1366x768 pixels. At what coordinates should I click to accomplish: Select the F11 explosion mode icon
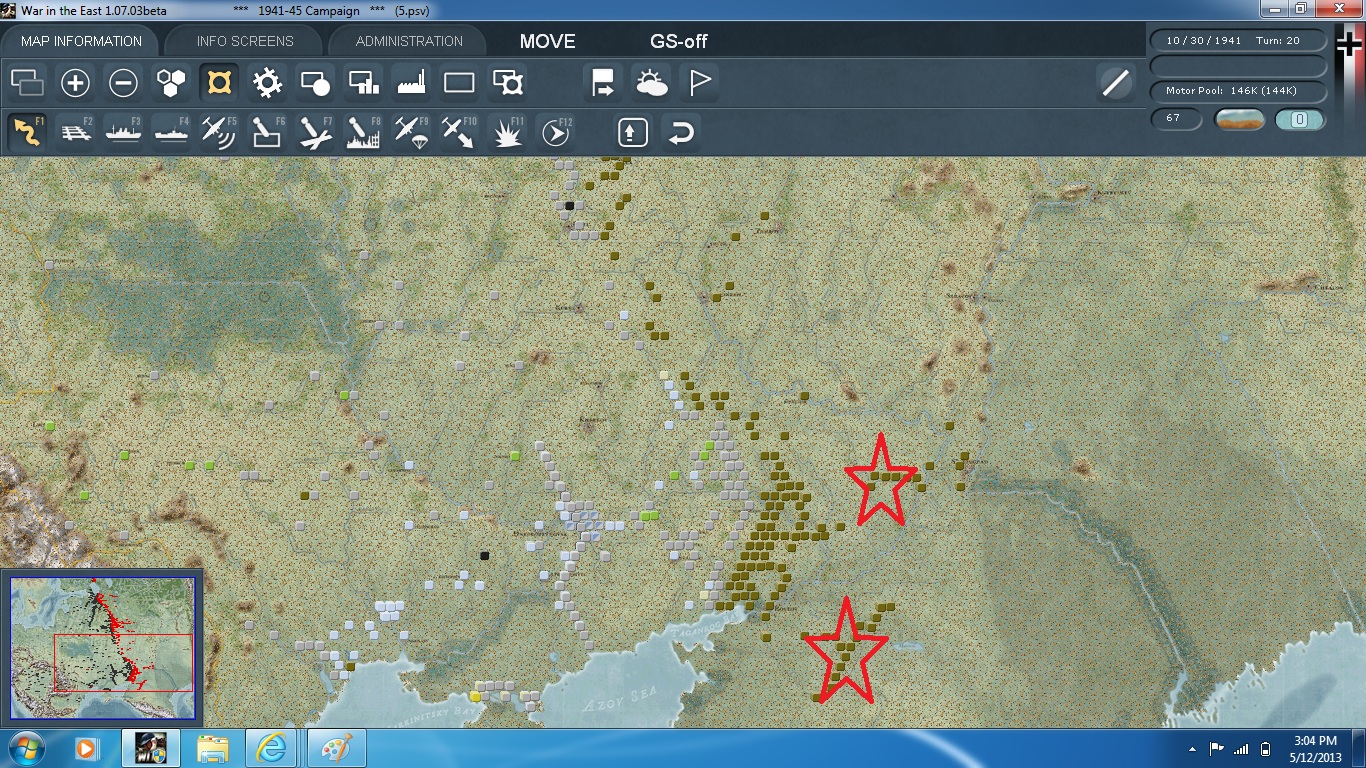pyautogui.click(x=507, y=132)
